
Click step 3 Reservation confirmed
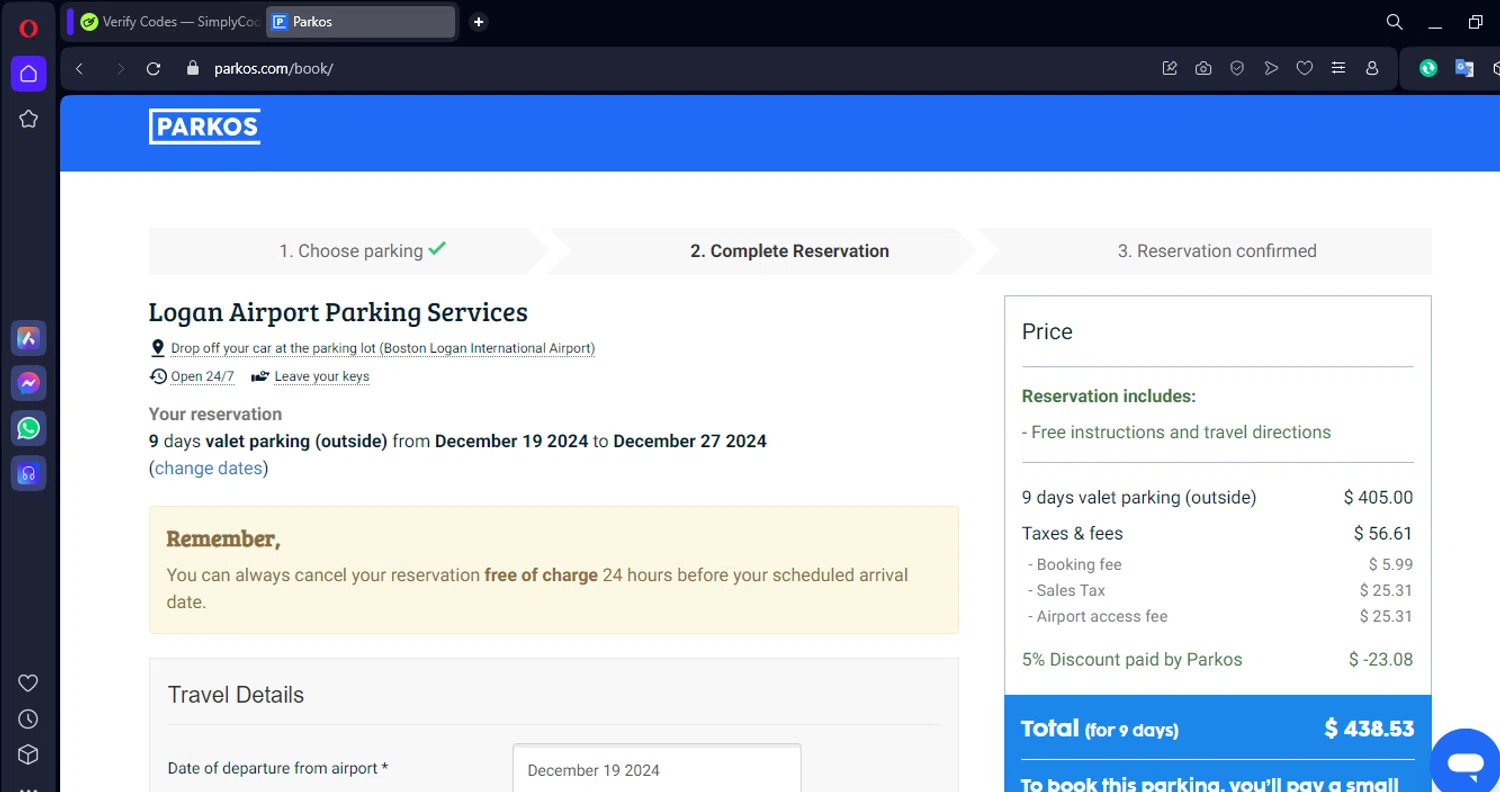coord(1217,251)
